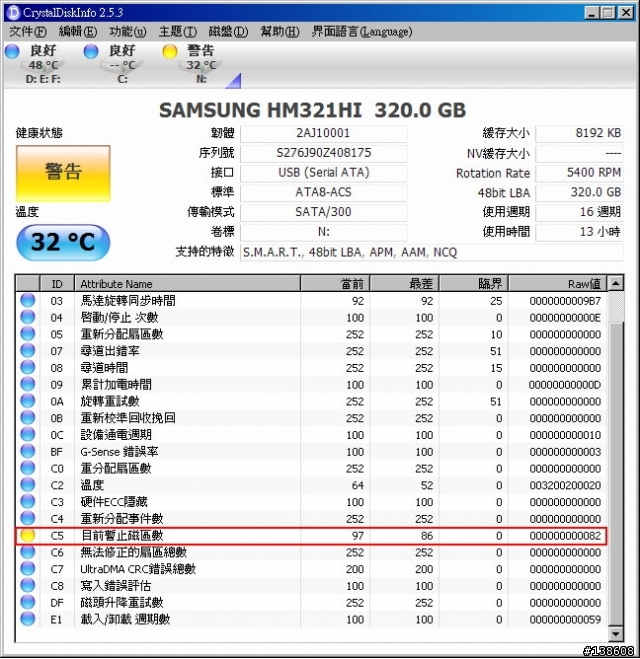640x659 pixels.
Task: Click the firmware field 2AJ10001
Action: pos(324,133)
